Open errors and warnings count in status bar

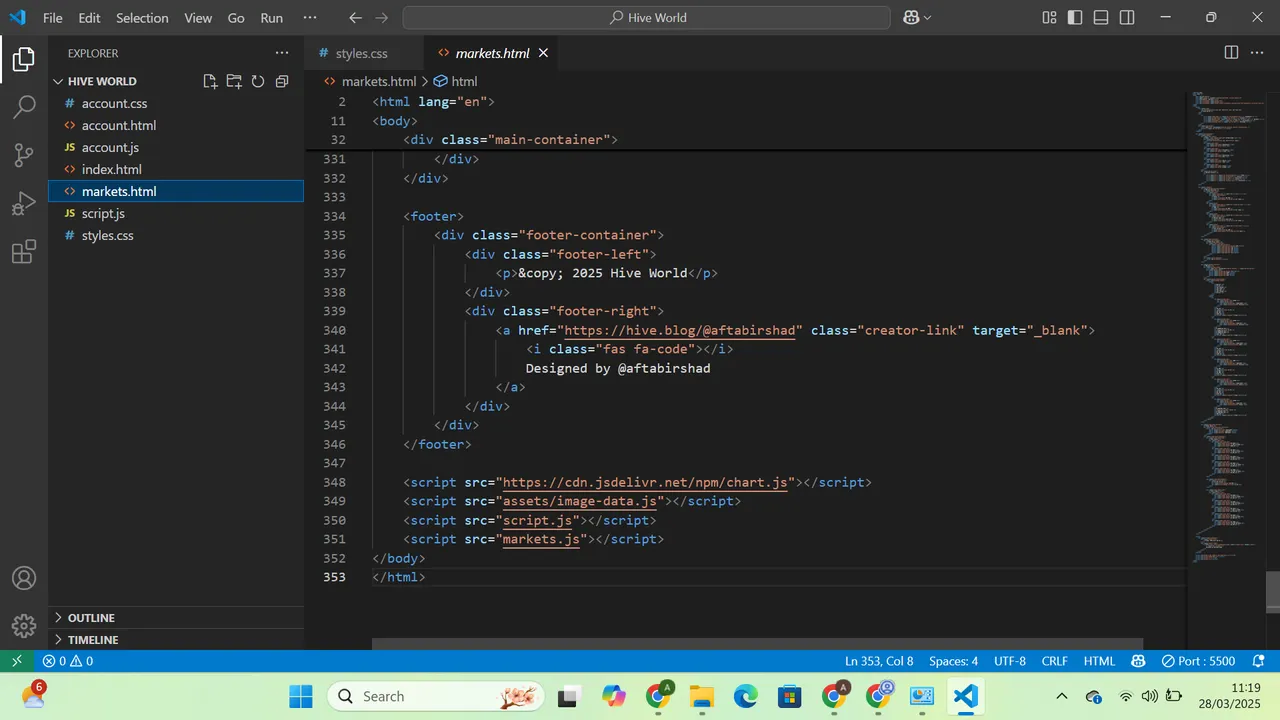[68, 661]
